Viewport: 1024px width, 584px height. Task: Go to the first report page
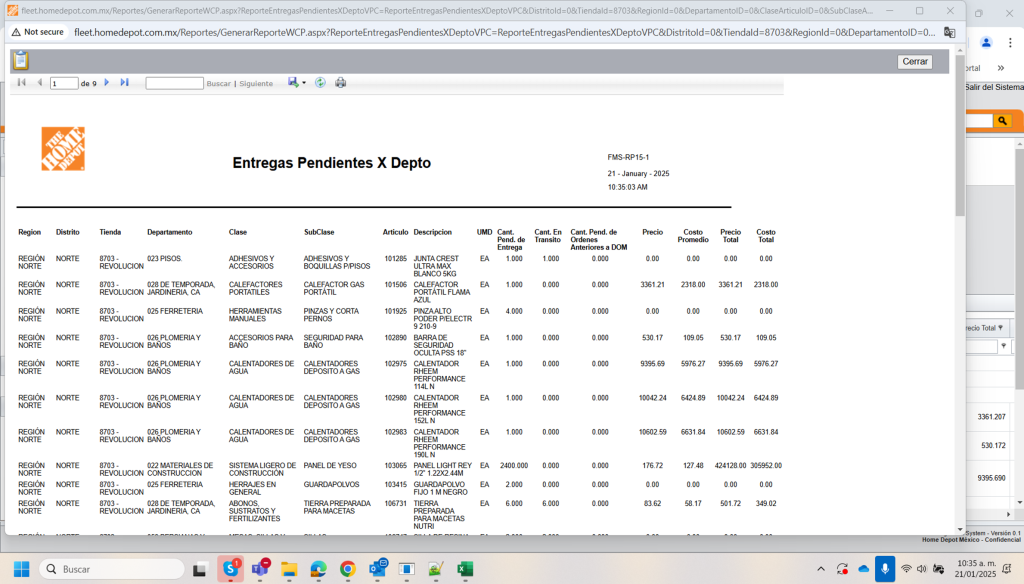(x=22, y=83)
